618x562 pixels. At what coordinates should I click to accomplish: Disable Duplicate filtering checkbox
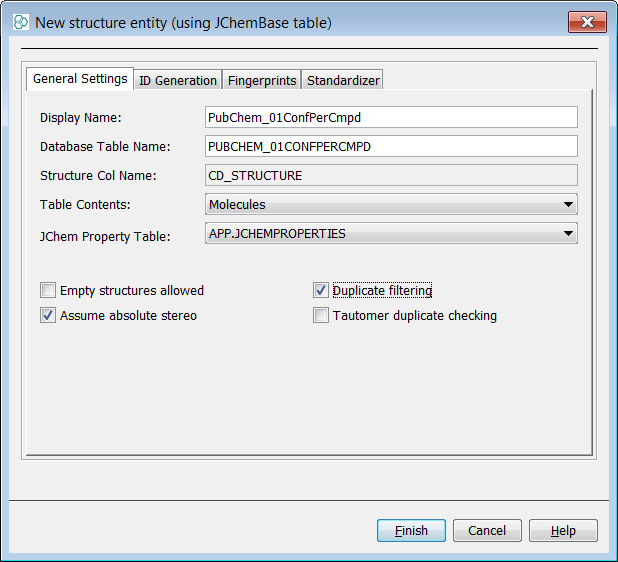[321, 291]
